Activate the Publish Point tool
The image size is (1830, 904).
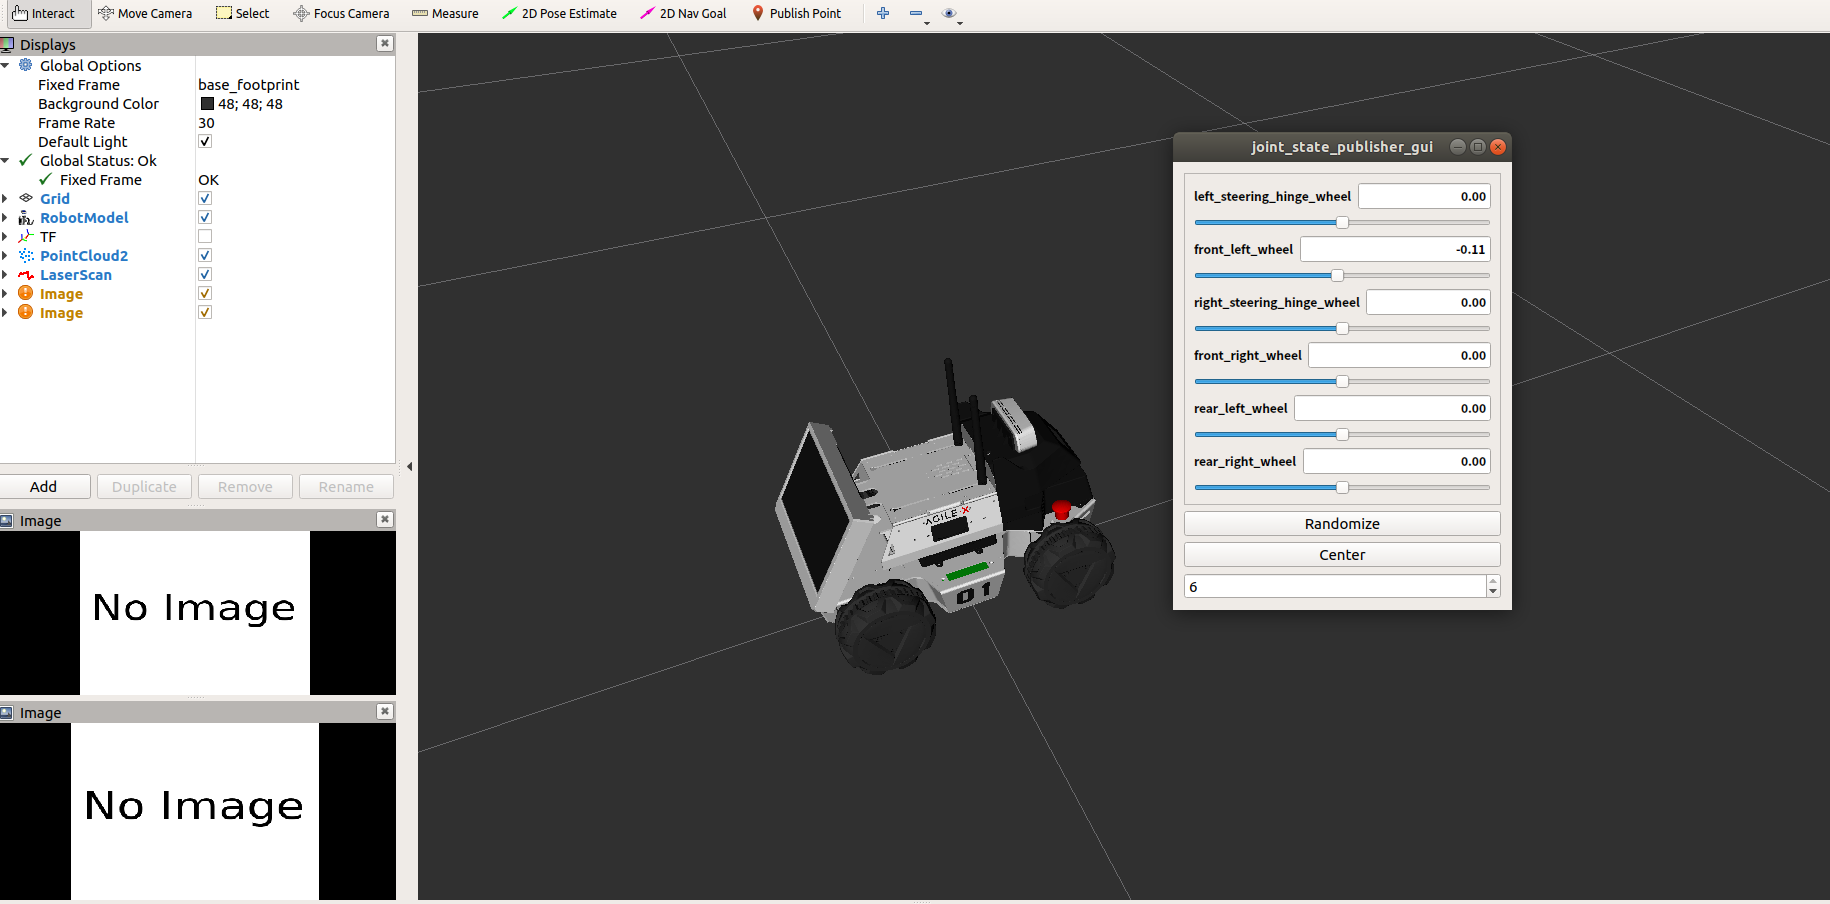click(x=797, y=14)
